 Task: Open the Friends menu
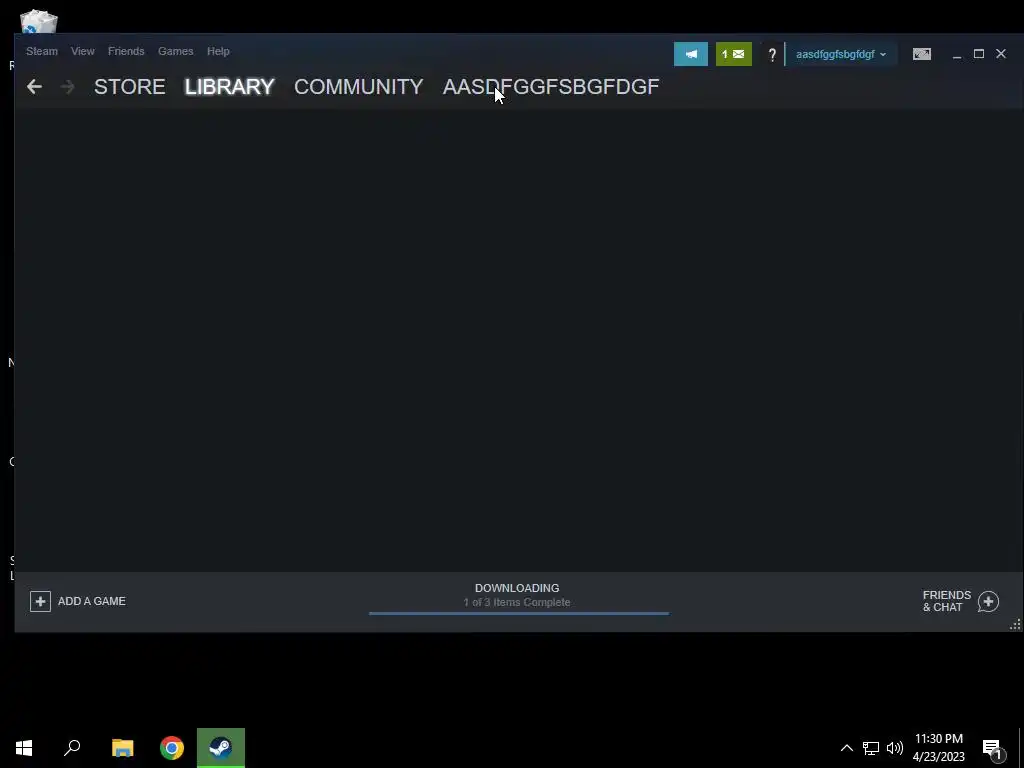coord(126,51)
